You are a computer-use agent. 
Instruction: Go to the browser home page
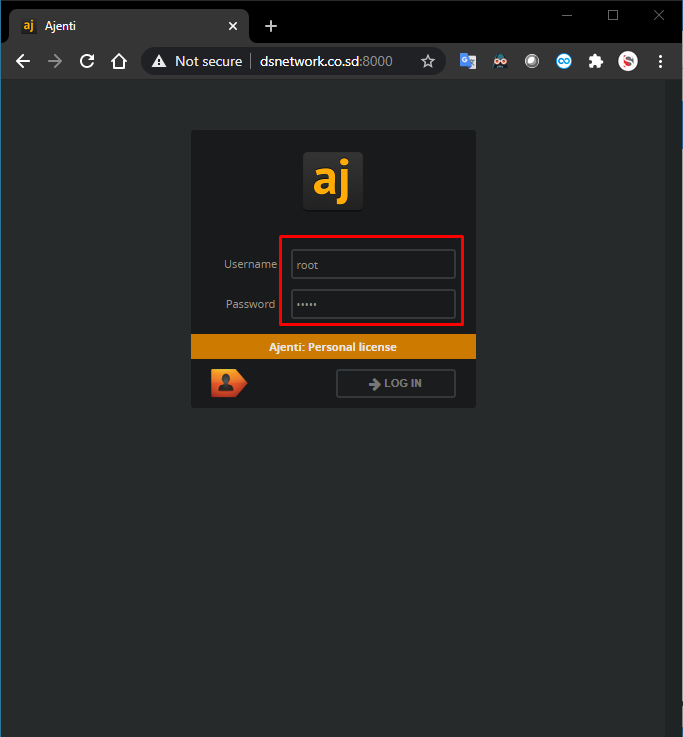pos(119,61)
